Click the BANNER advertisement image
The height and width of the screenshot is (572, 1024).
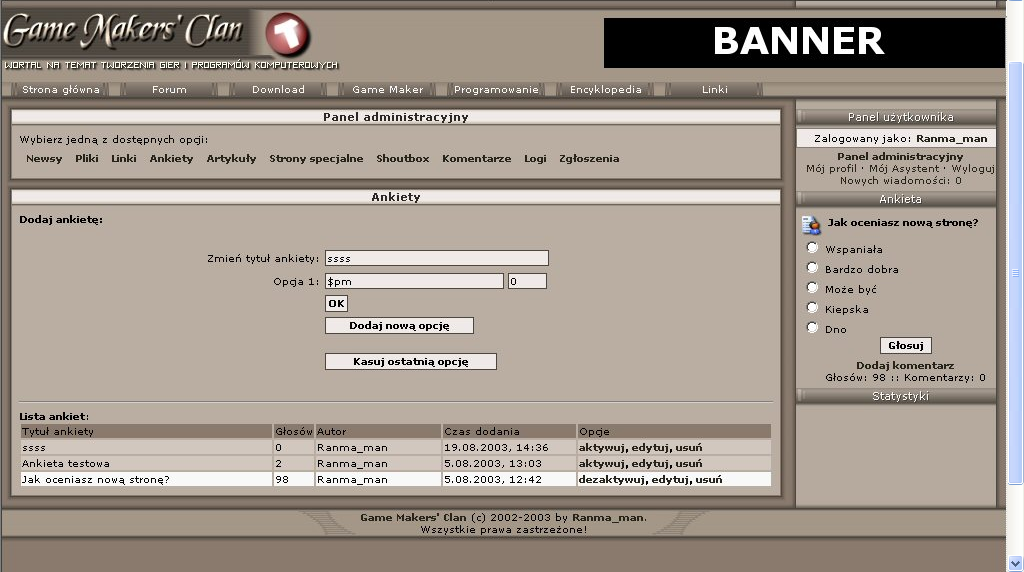pos(799,42)
